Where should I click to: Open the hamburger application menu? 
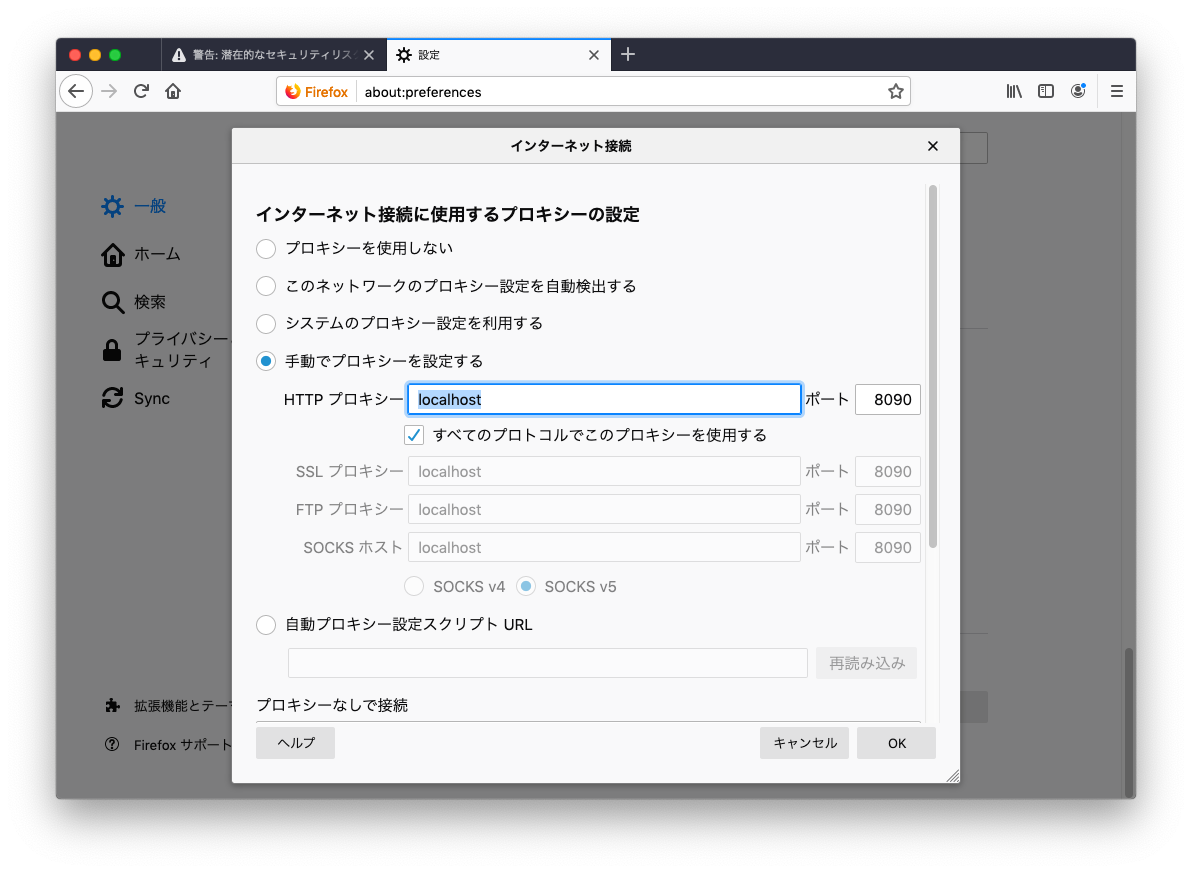[x=1117, y=91]
